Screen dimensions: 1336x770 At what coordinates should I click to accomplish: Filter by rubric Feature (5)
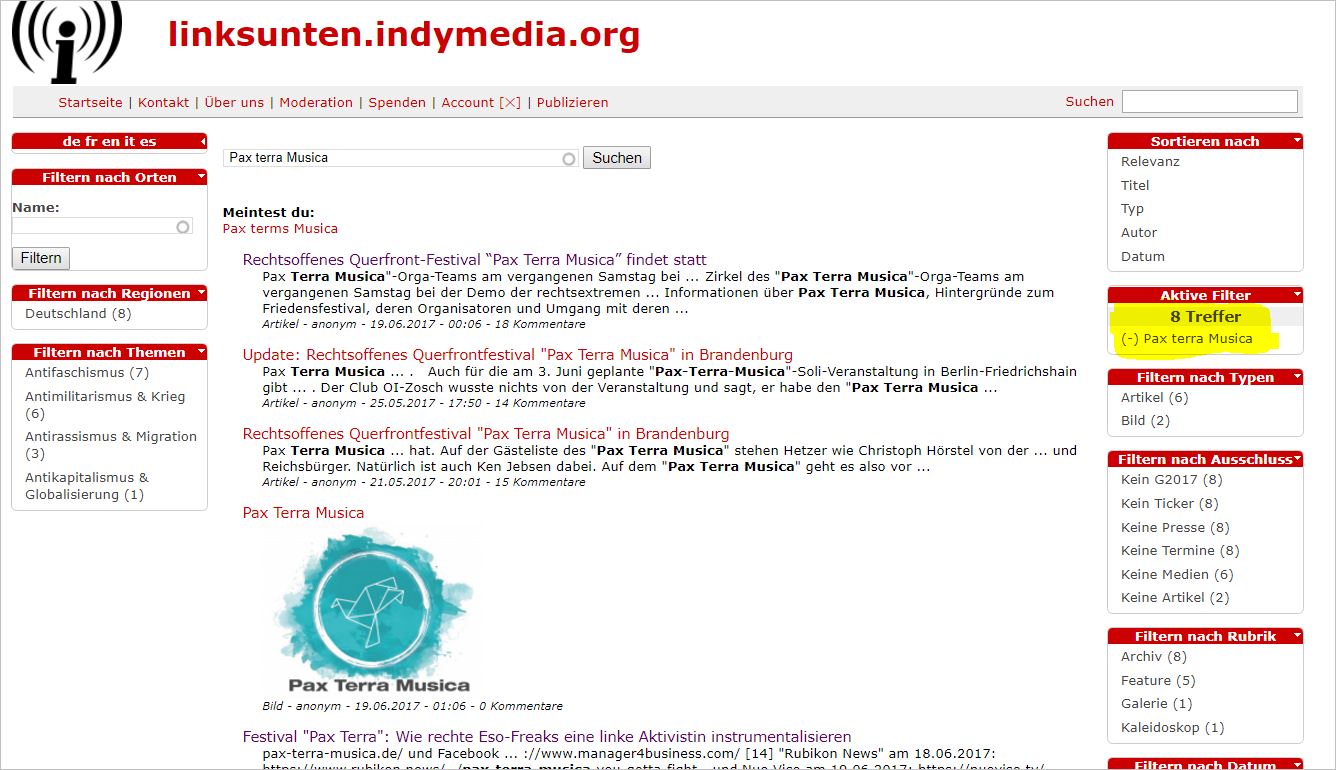coord(1158,680)
